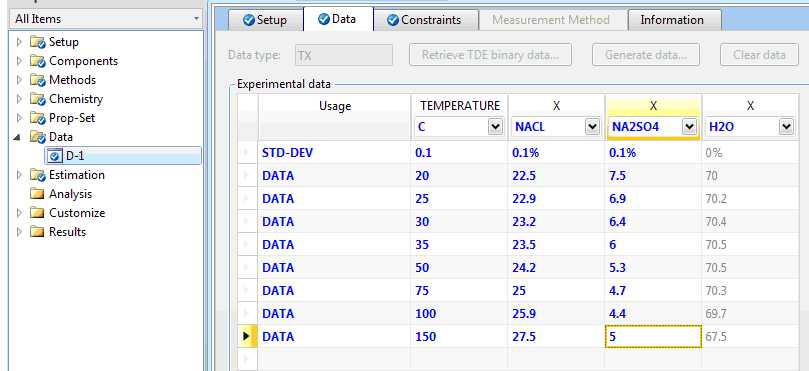
Task: Open the All Items dropdown
Action: tap(196, 19)
